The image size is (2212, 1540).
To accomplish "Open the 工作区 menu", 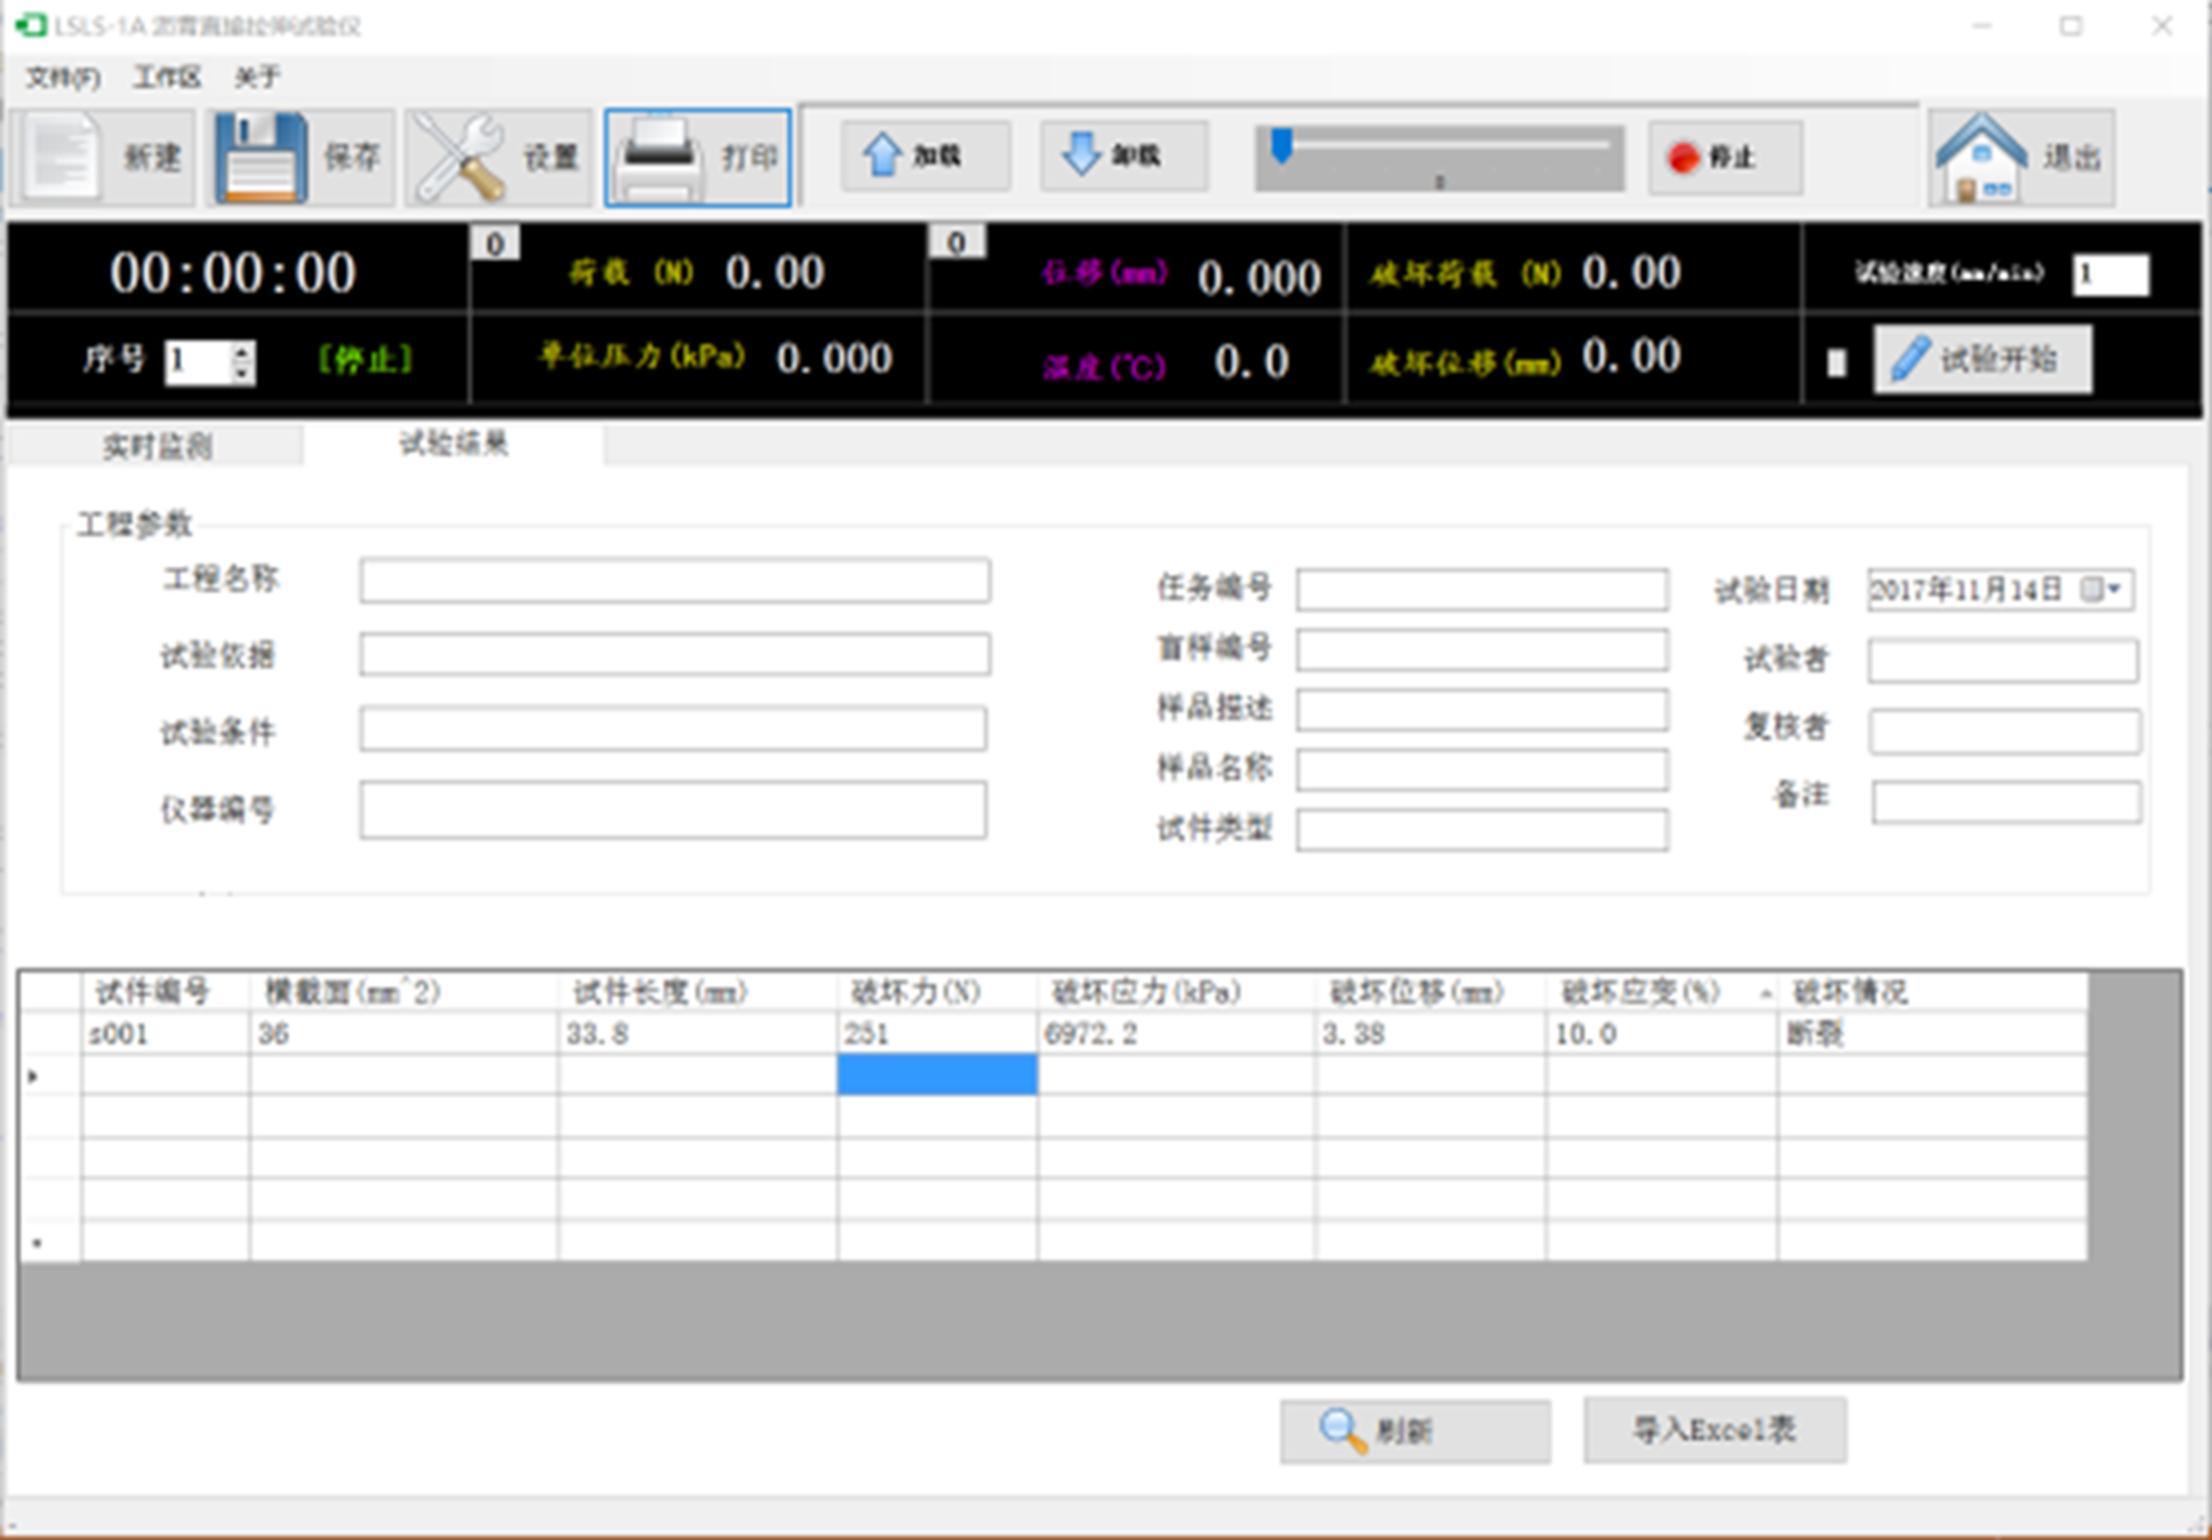I will [x=167, y=77].
